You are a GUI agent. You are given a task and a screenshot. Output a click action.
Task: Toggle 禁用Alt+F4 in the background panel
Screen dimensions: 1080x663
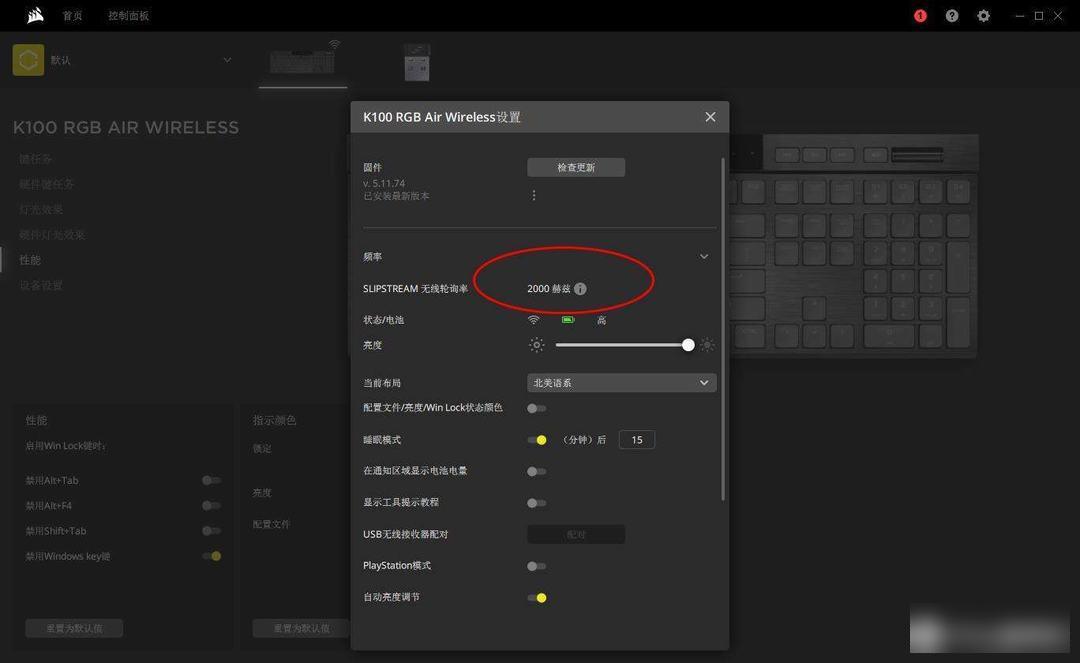tap(211, 505)
